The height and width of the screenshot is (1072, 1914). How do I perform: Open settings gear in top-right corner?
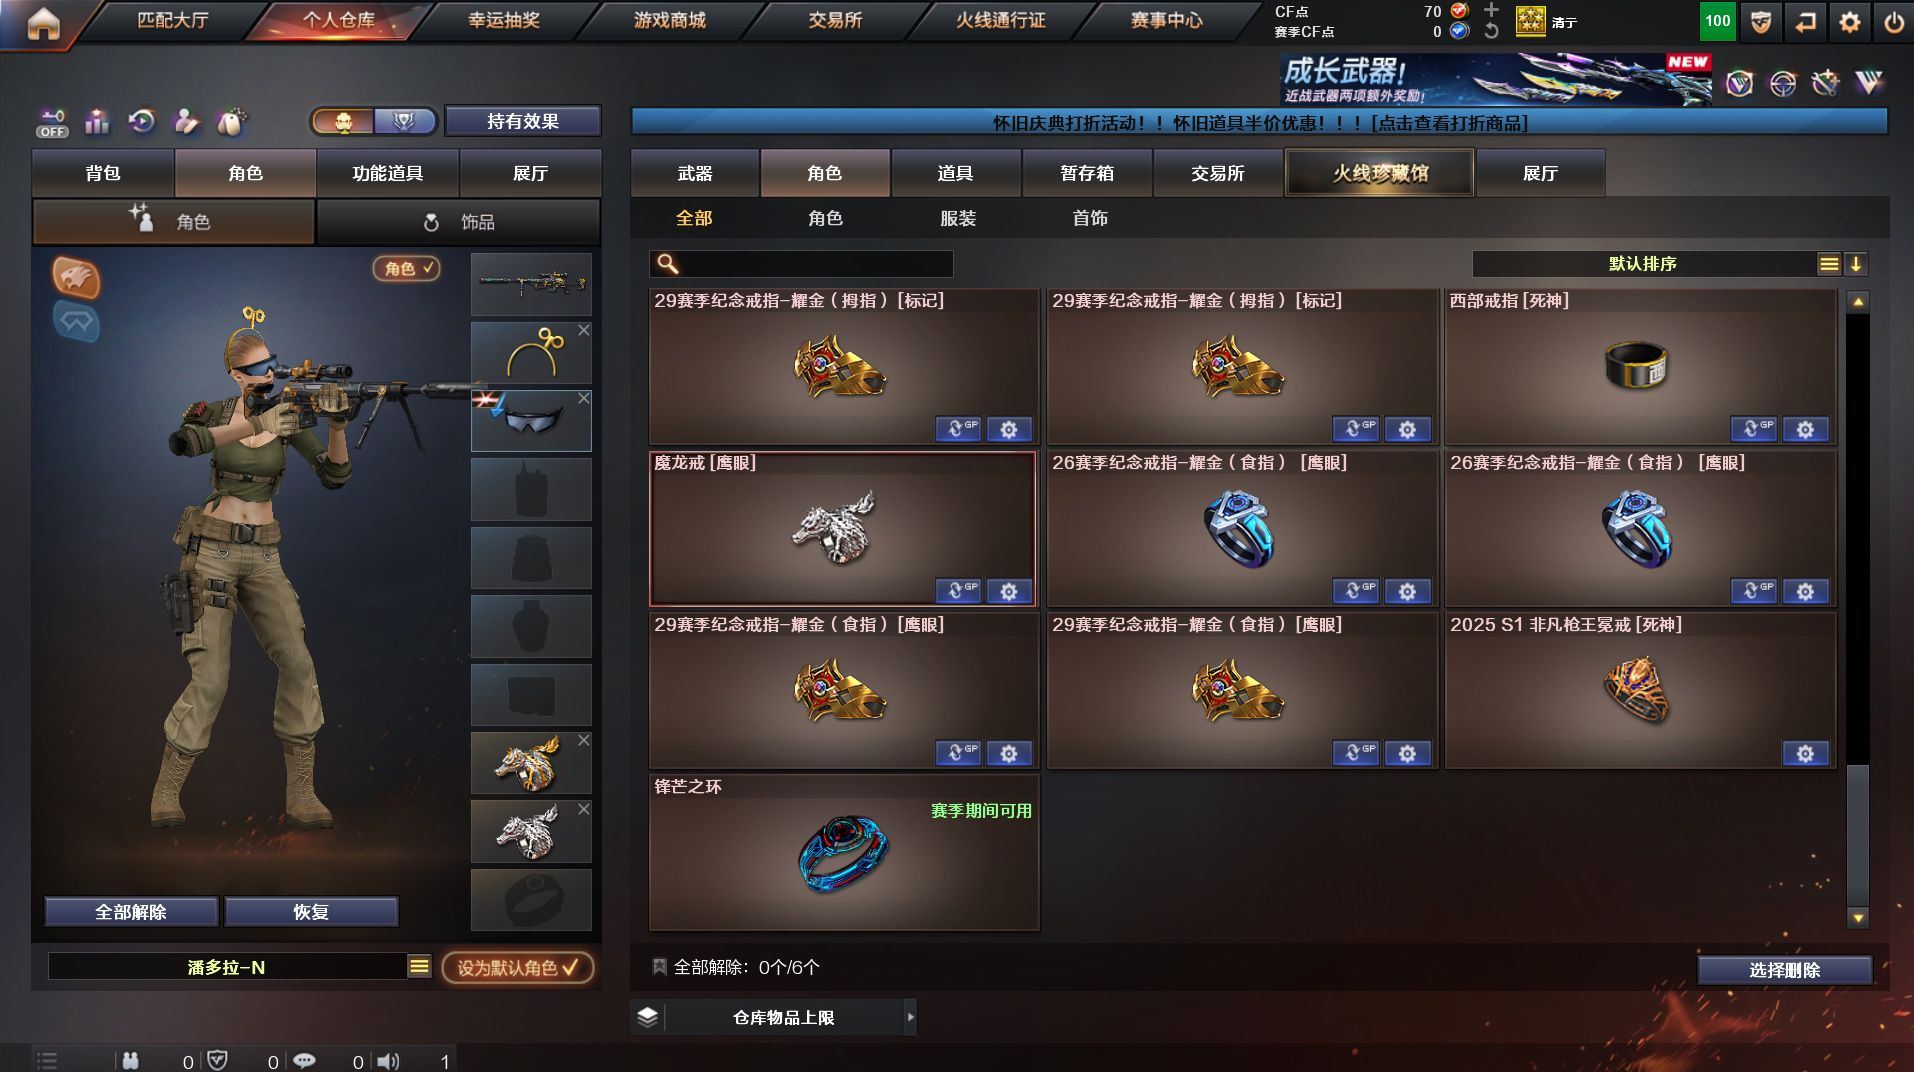pyautogui.click(x=1849, y=21)
